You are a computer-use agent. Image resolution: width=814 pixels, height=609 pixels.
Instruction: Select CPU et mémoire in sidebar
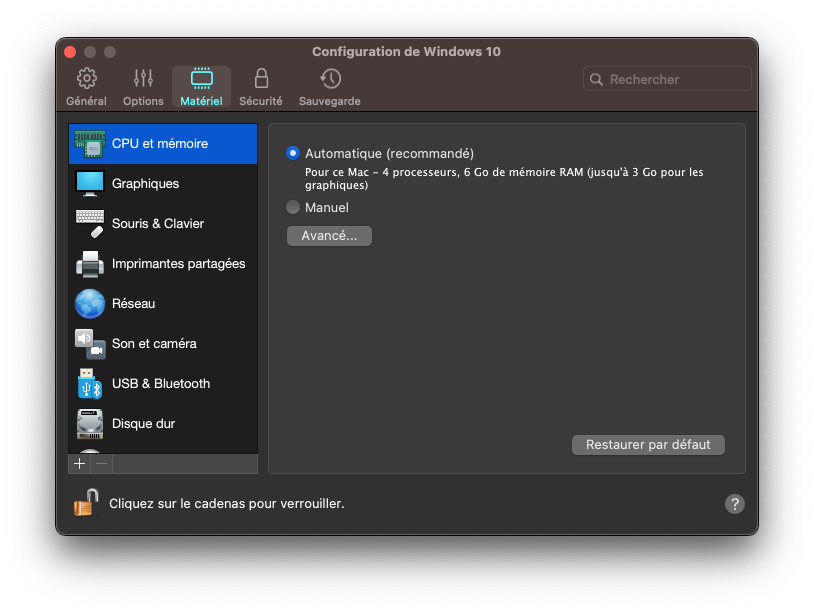(163, 144)
